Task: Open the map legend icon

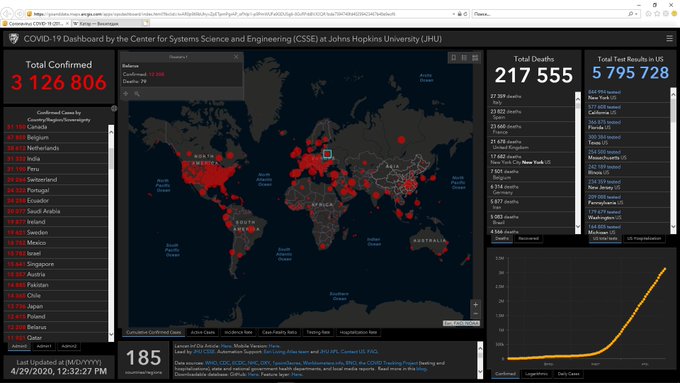Action: tap(464, 58)
